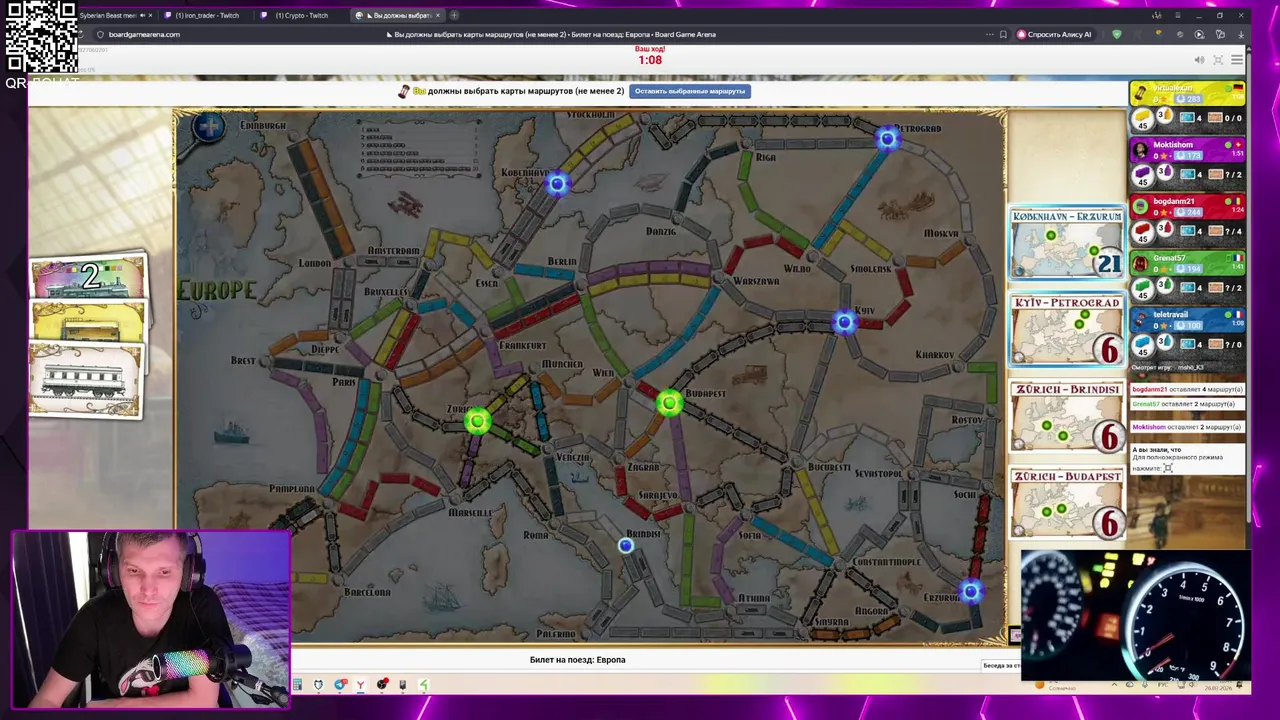This screenshot has height=720, width=1280.
Task: Click teletravail's blue train wagon icon
Action: 1141,344
